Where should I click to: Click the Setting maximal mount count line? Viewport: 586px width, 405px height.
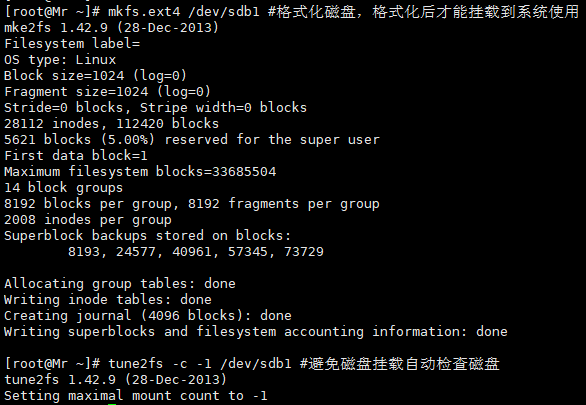pos(136,396)
